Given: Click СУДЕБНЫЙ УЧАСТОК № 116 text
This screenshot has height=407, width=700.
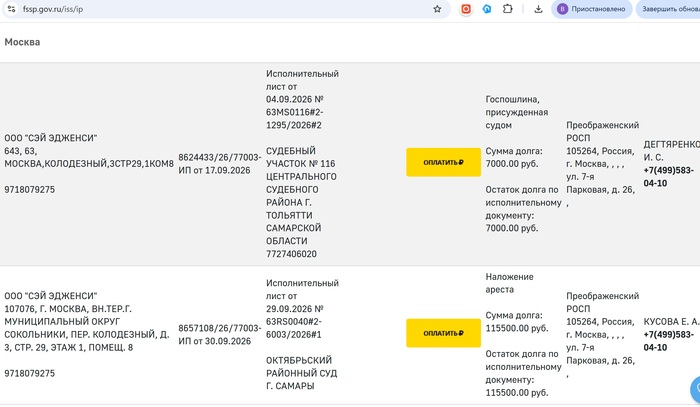Looking at the screenshot, I should point(300,157).
